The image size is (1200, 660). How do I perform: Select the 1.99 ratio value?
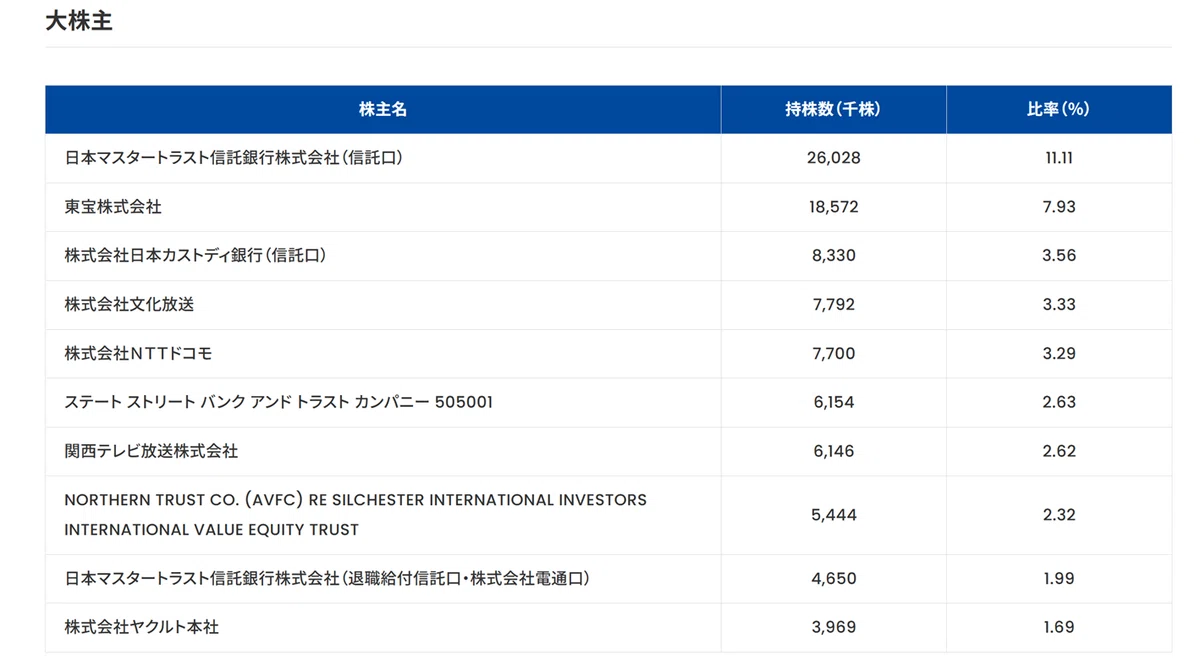1059,578
